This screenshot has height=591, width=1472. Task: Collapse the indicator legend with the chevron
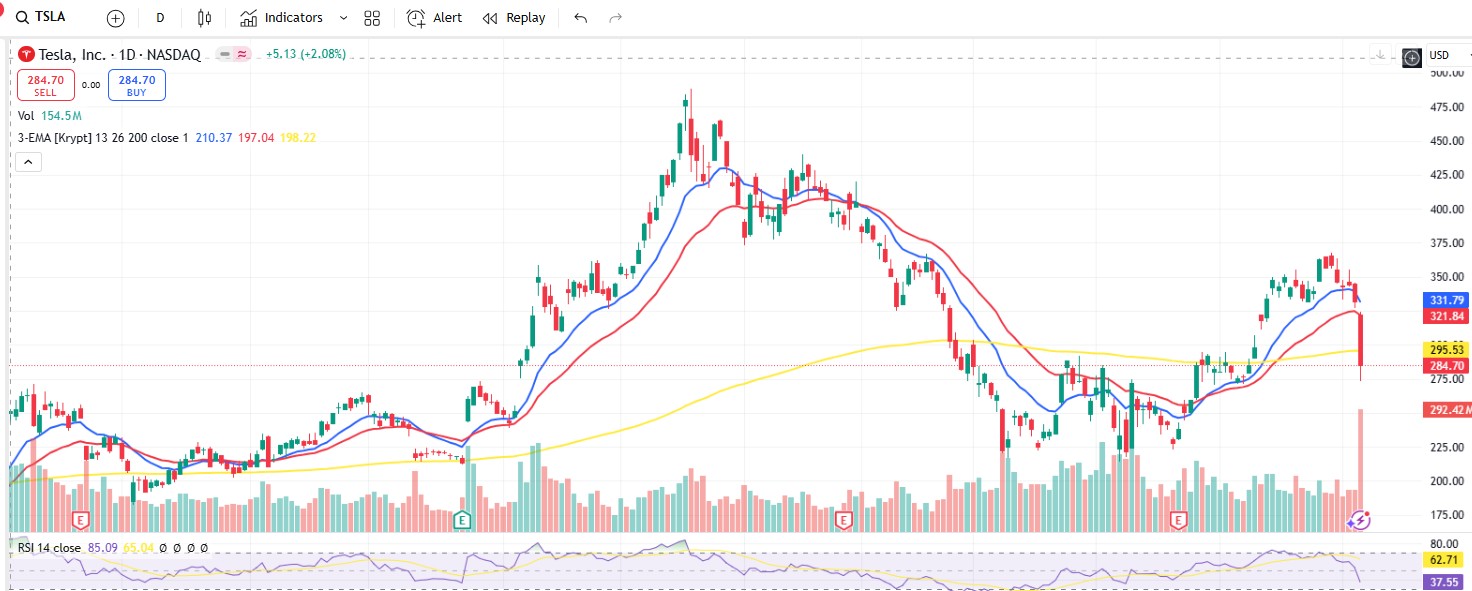28,161
